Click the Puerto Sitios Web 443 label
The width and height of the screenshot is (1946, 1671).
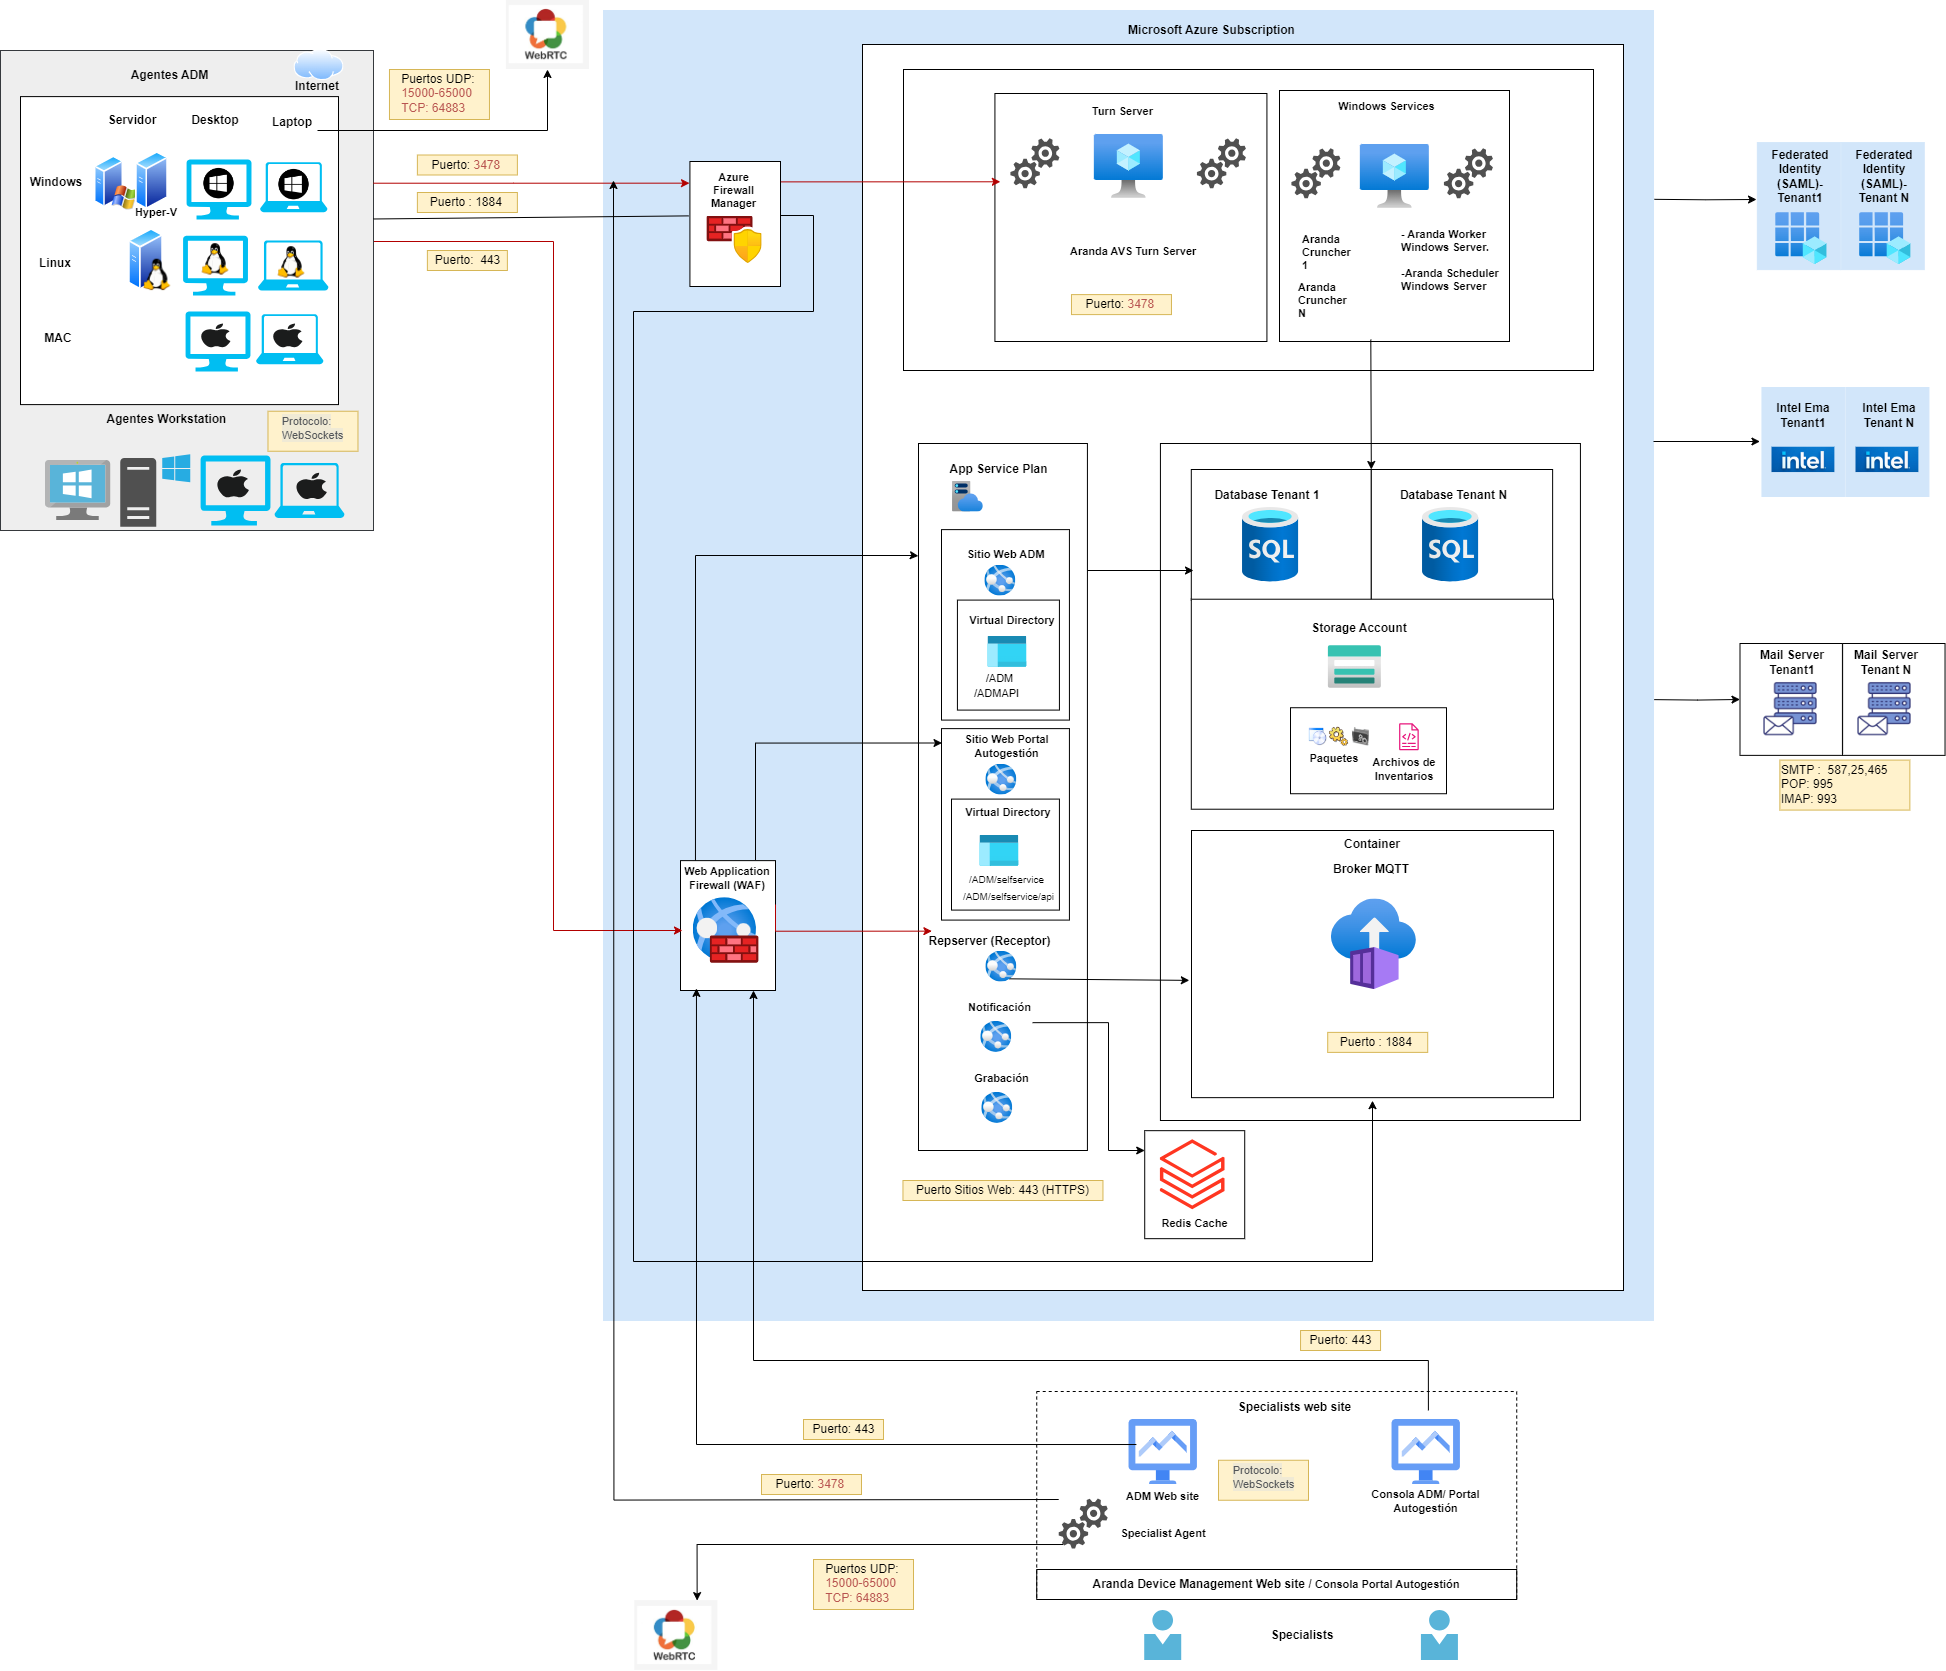(x=1002, y=1190)
